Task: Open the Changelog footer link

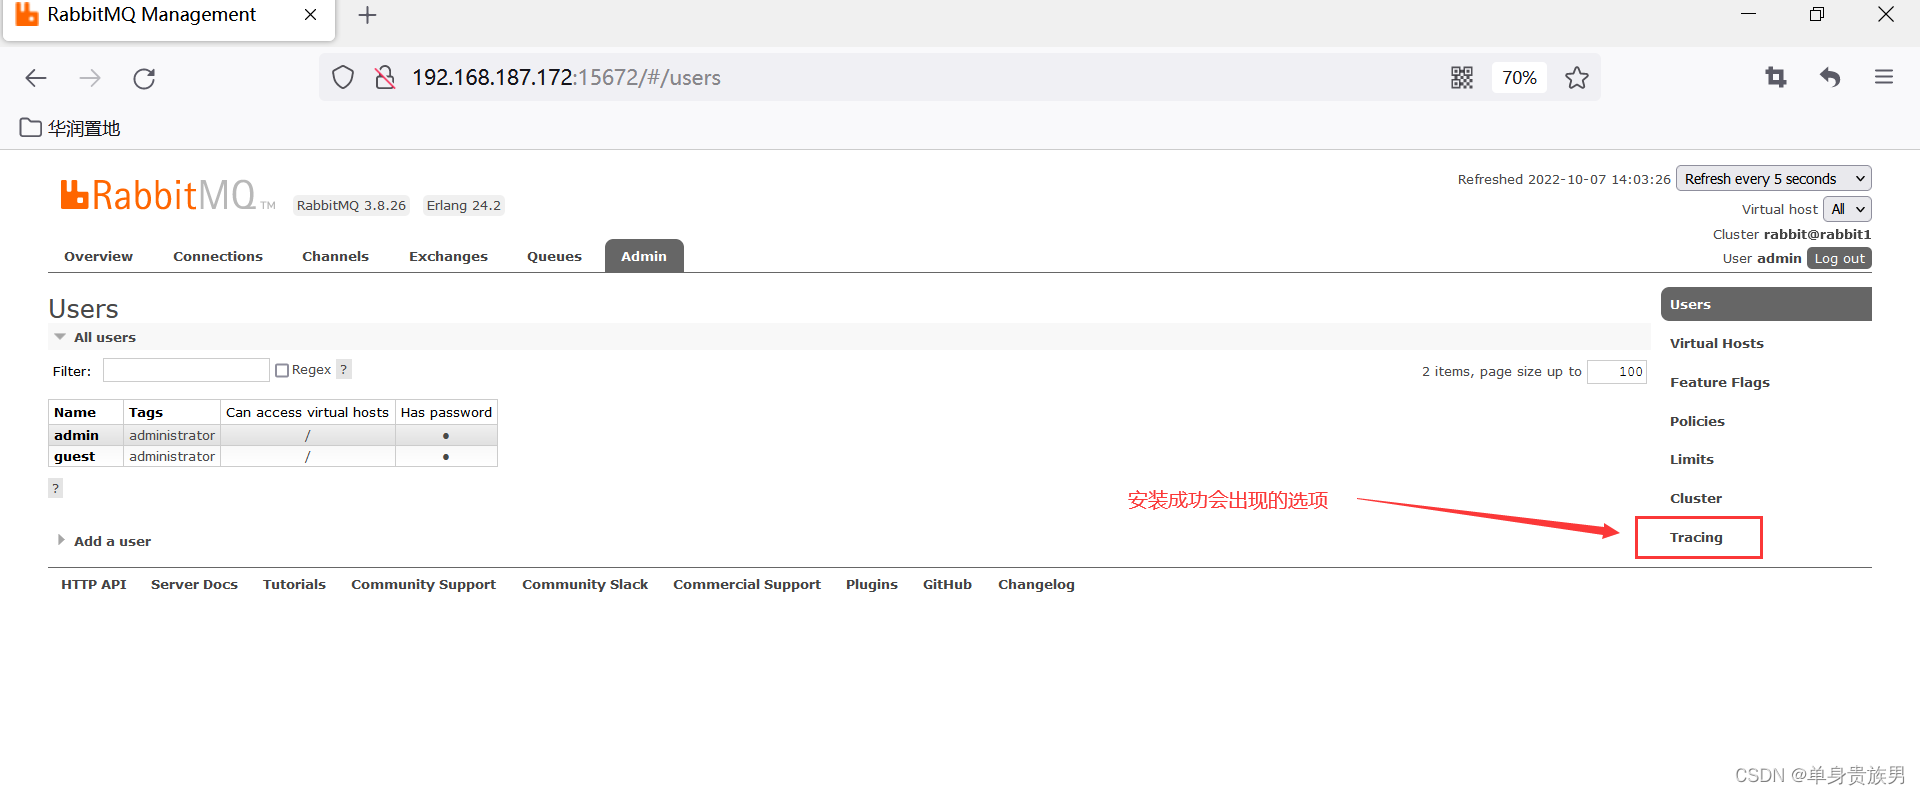Action: pyautogui.click(x=1036, y=584)
